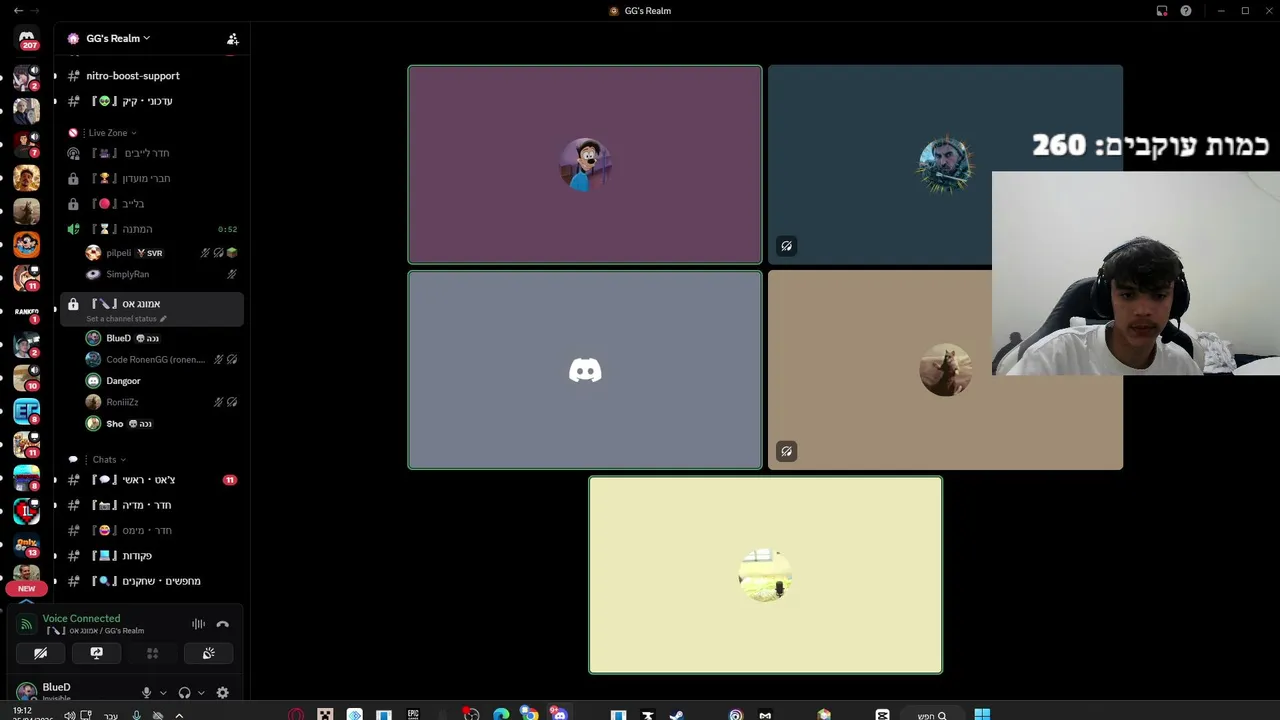Mute microphone next to BlueD
The width and height of the screenshot is (1280, 720).
[146, 692]
